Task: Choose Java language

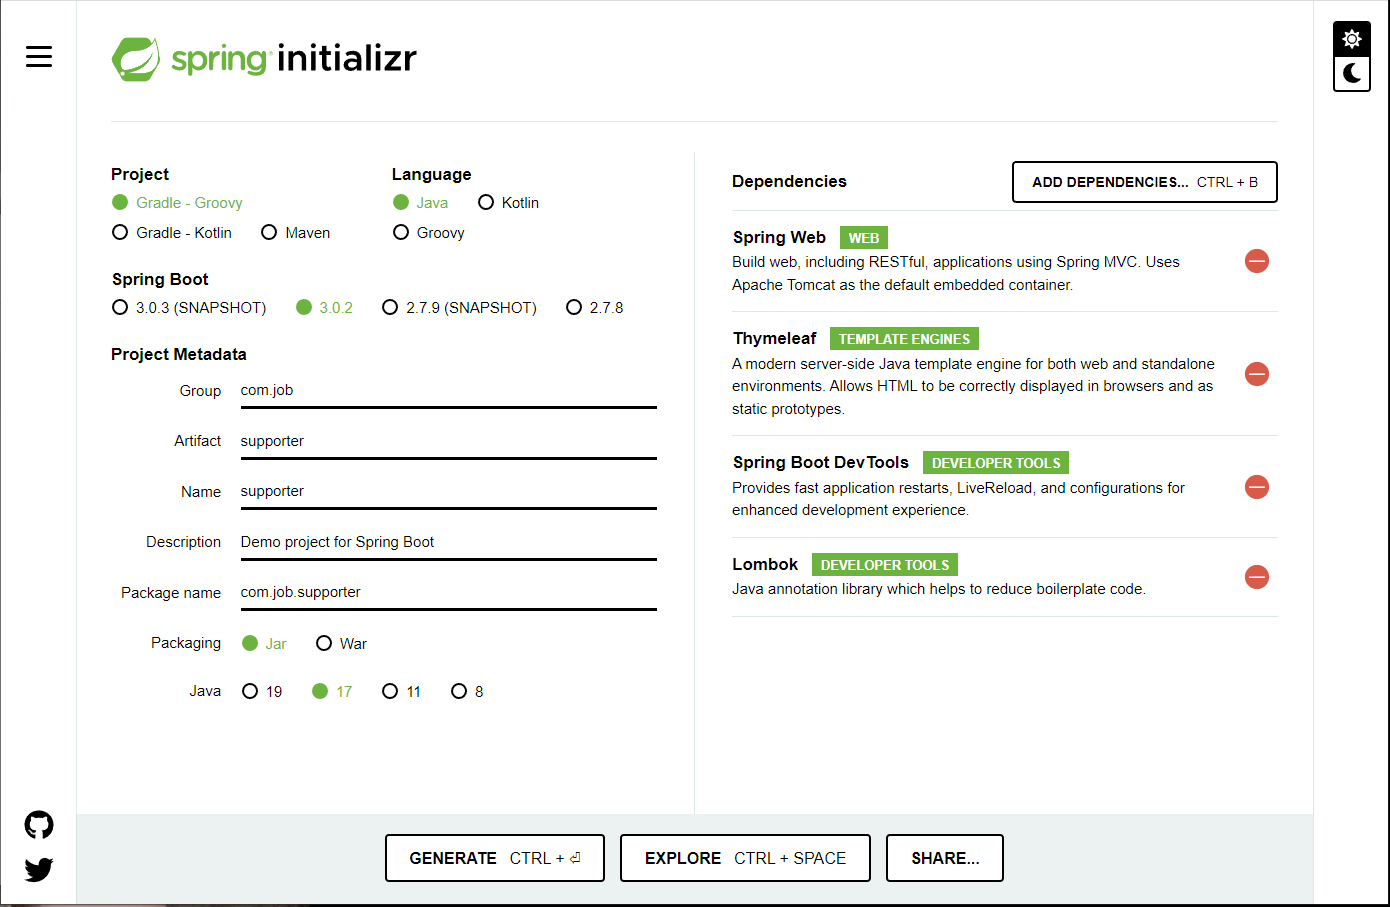Action: point(421,203)
